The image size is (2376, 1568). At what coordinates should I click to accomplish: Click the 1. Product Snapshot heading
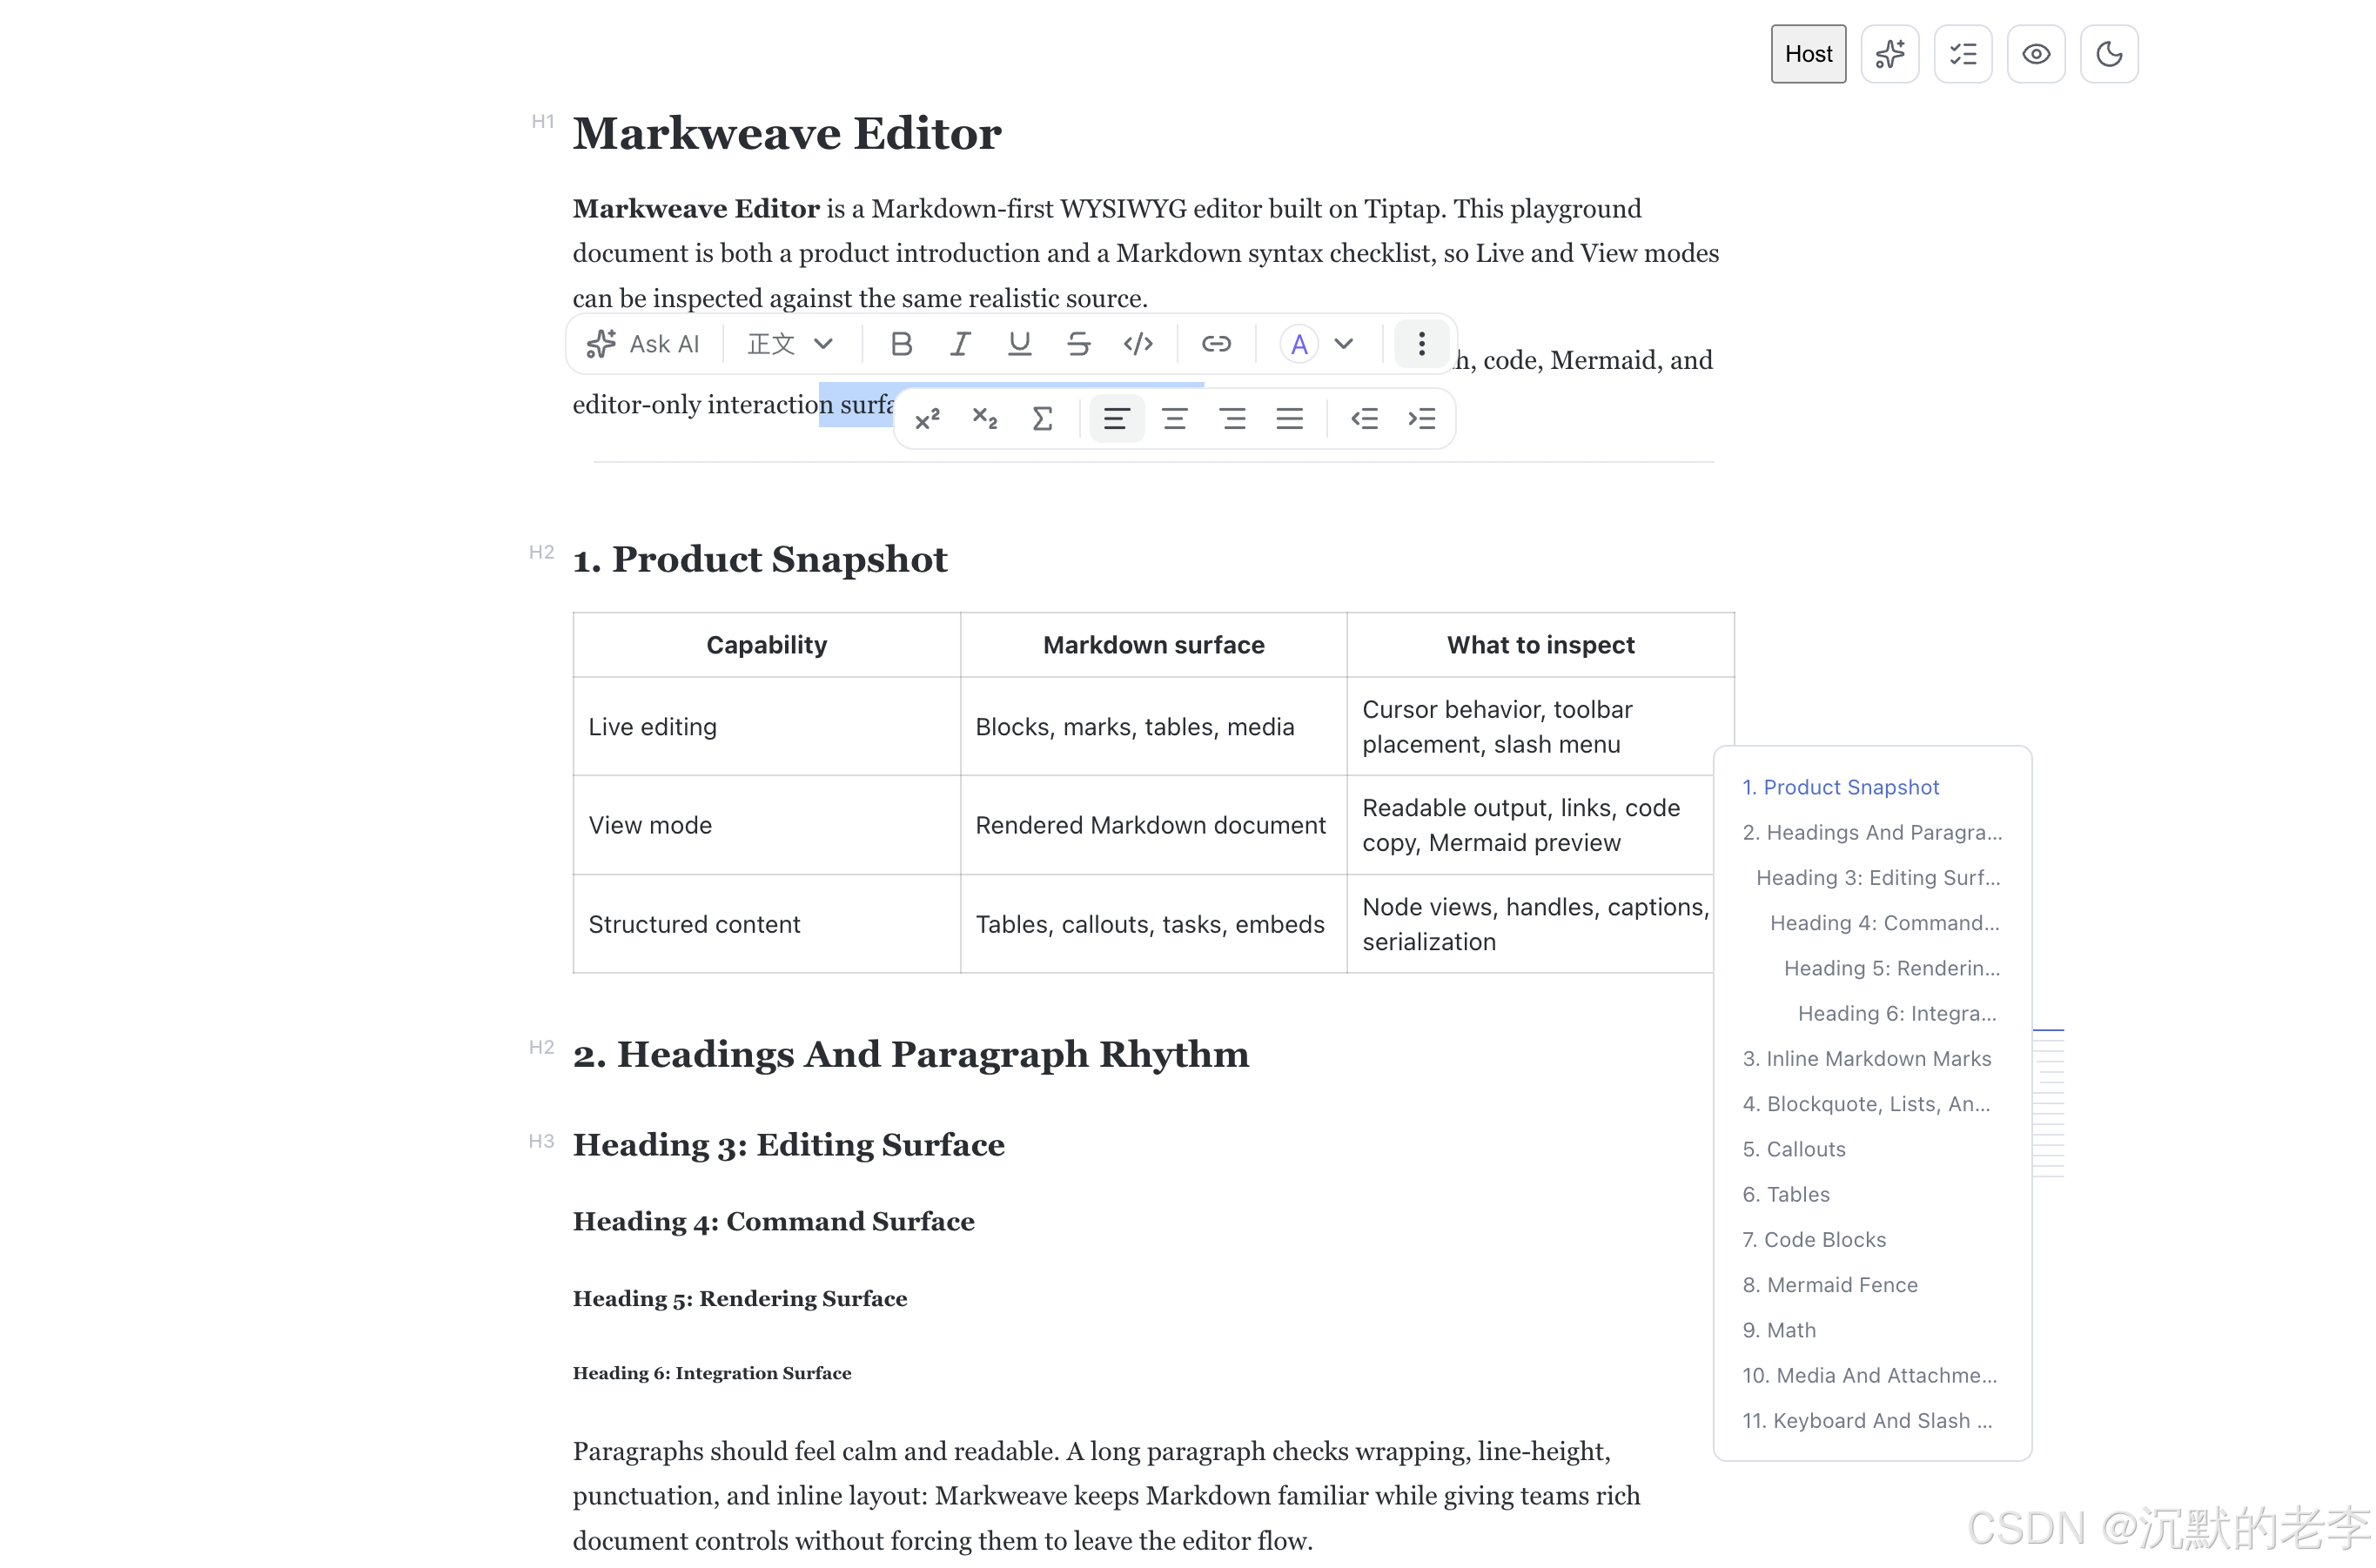coord(760,559)
